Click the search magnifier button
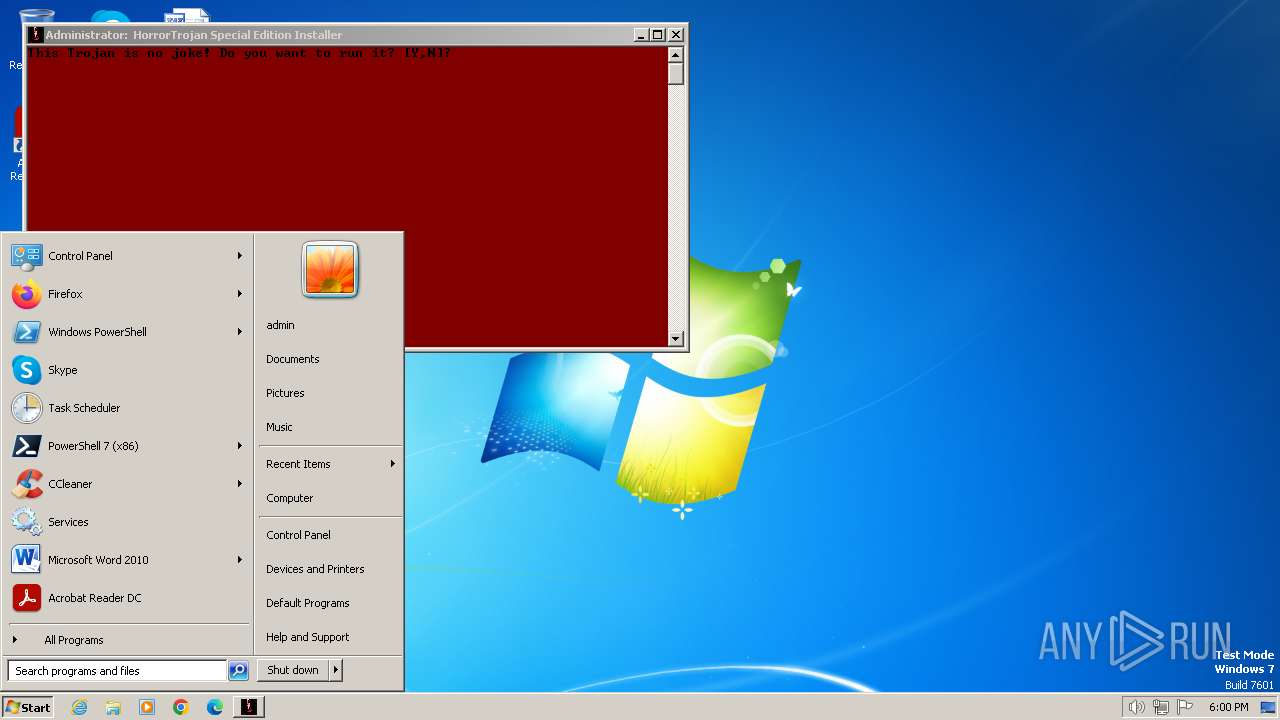Viewport: 1280px width, 720px height. tap(238, 671)
